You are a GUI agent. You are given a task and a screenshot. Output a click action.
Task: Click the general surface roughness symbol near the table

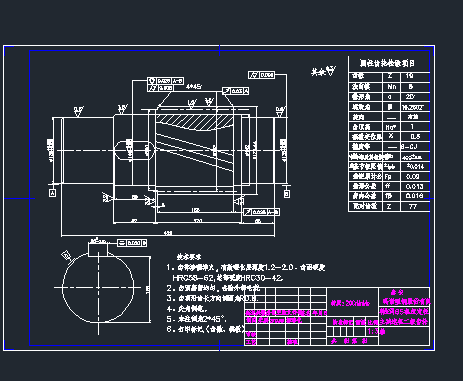point(323,71)
